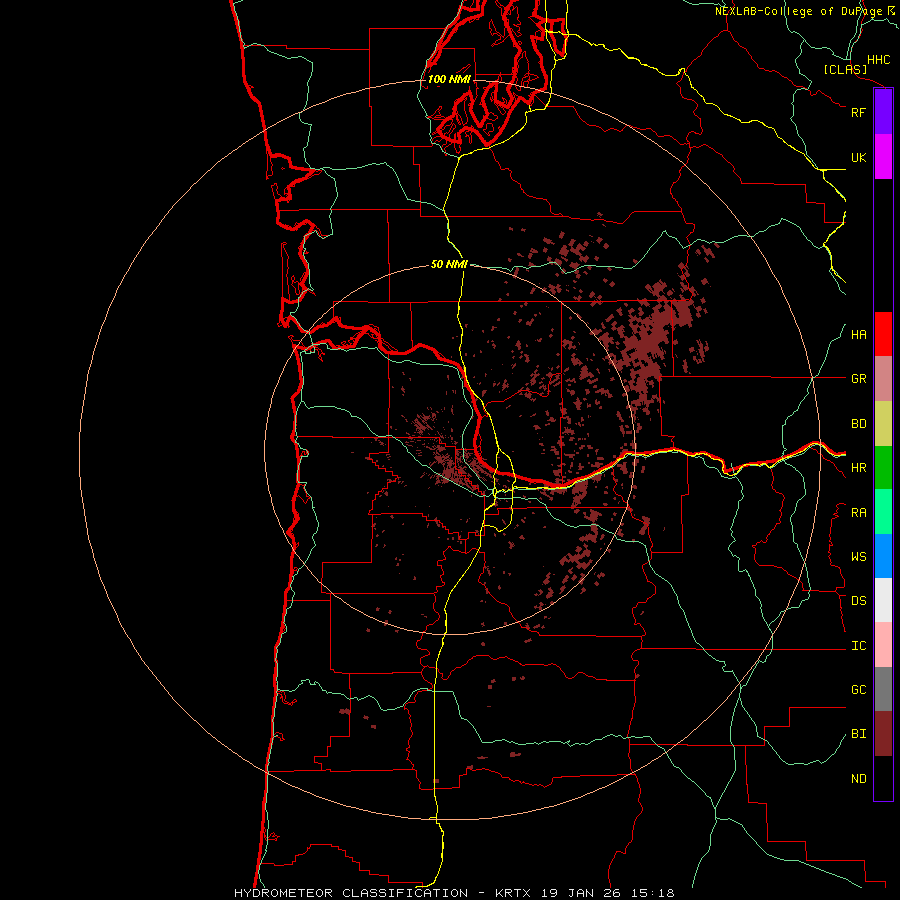Image resolution: width=900 pixels, height=900 pixels.
Task: Click the dark green HR legend swatch
Action: (883, 468)
